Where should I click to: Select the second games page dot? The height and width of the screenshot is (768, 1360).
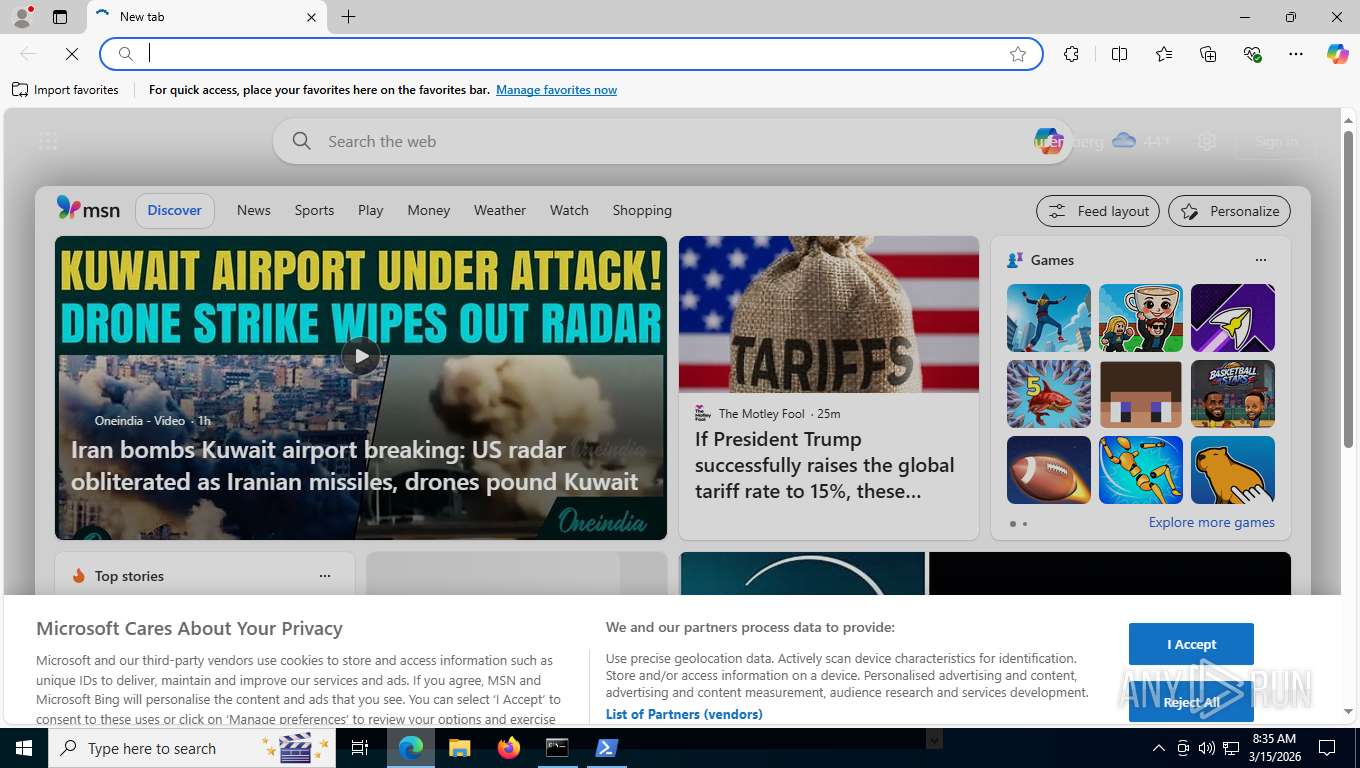pyautogui.click(x=1025, y=524)
